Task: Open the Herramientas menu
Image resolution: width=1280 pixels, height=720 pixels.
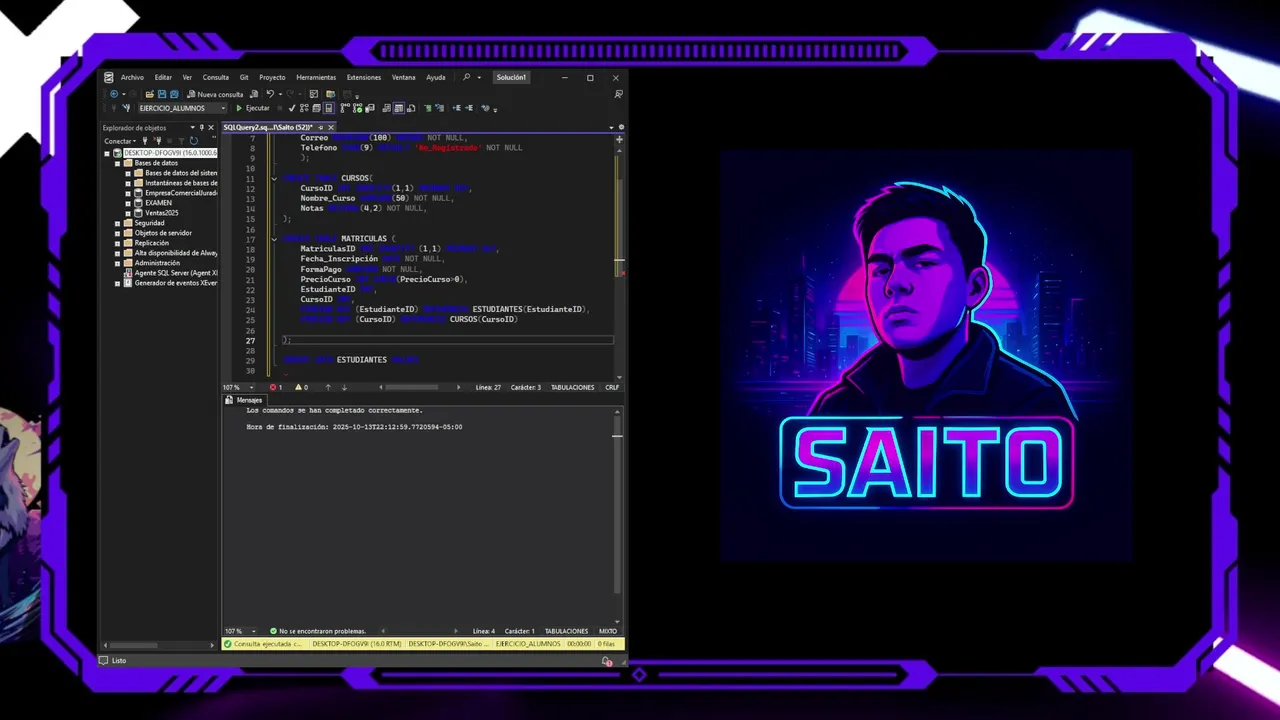Action: point(316,77)
